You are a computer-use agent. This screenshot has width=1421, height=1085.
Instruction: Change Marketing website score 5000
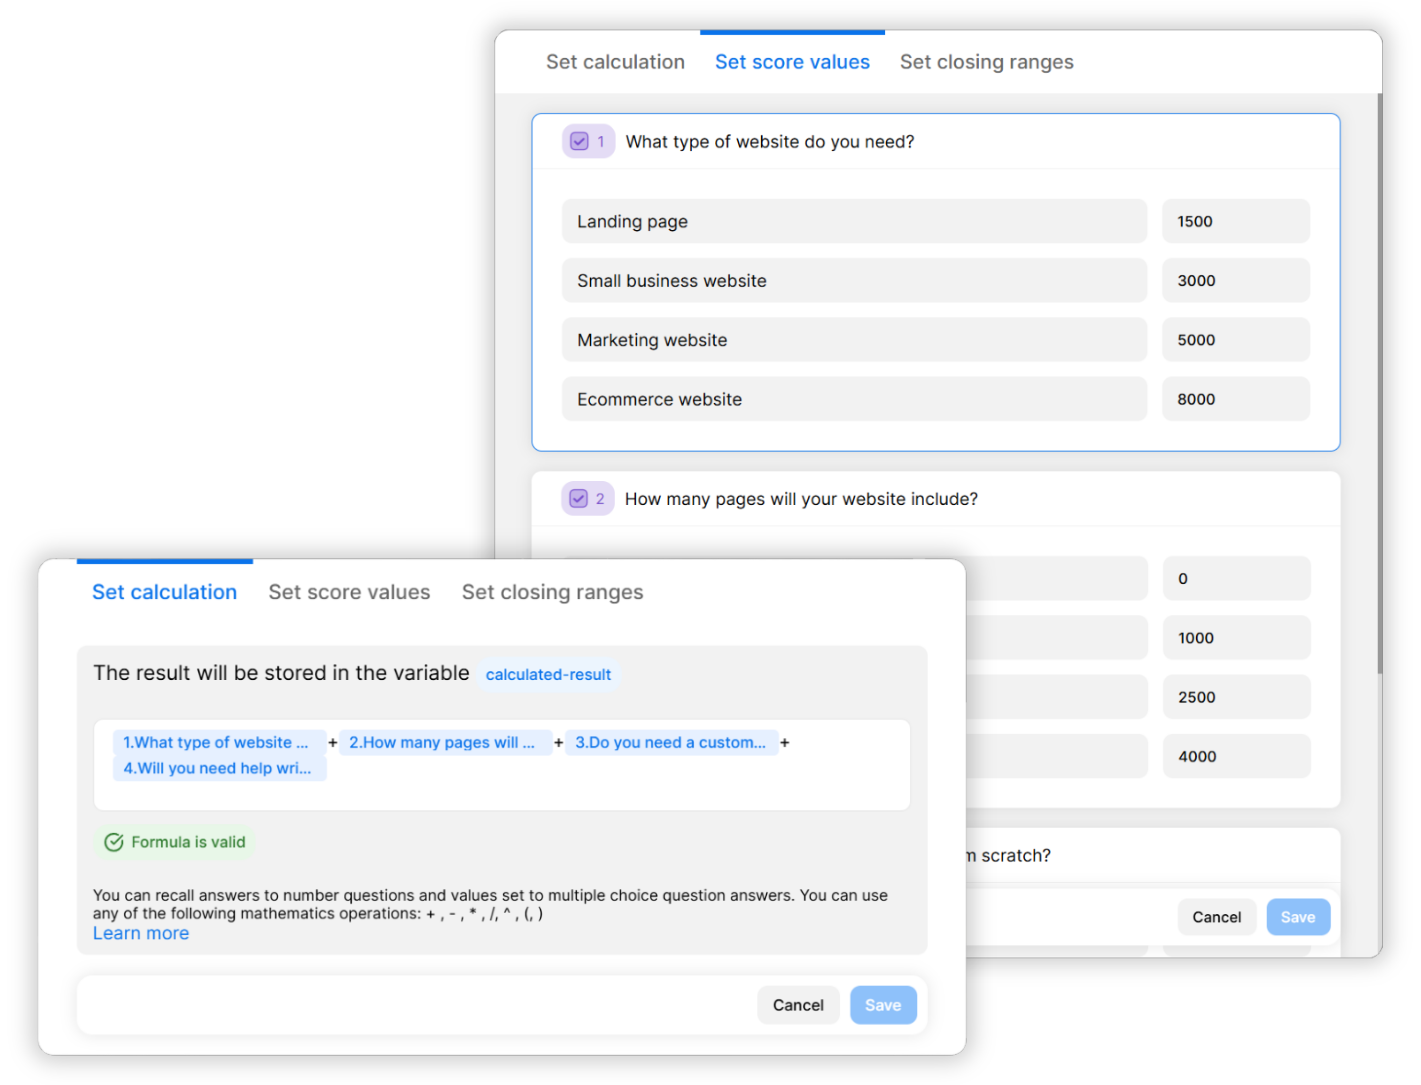tap(1236, 340)
